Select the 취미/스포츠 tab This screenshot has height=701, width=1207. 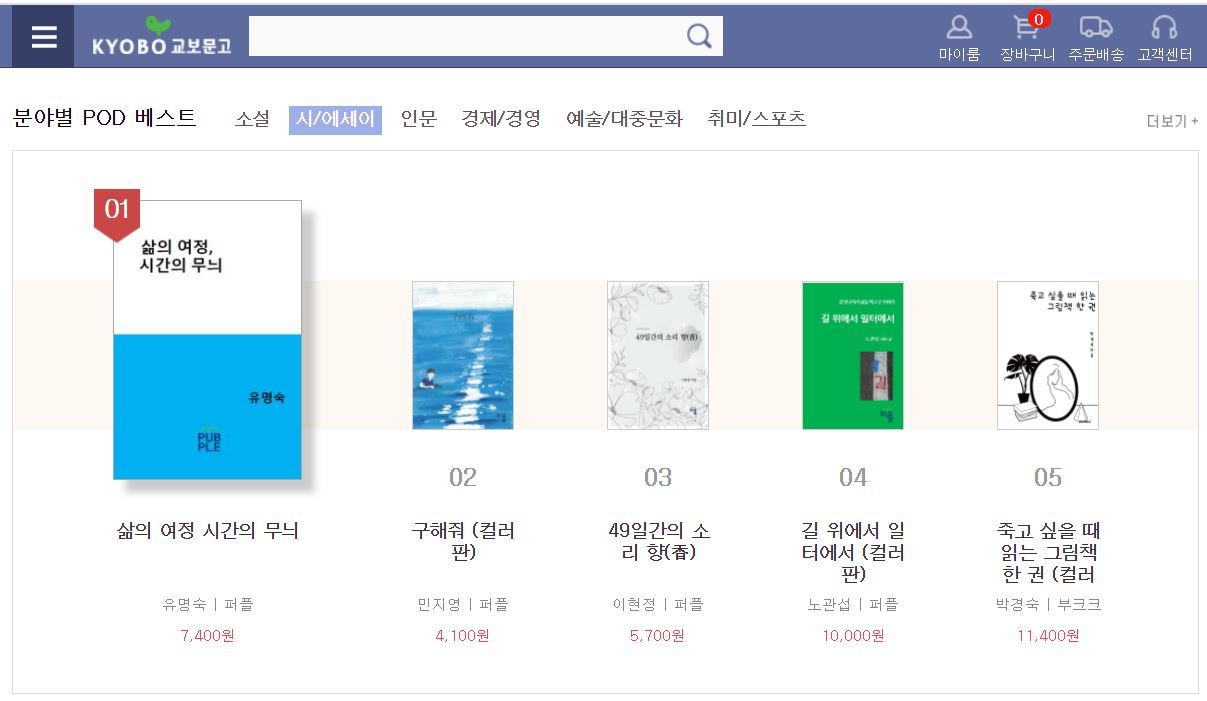coord(756,119)
